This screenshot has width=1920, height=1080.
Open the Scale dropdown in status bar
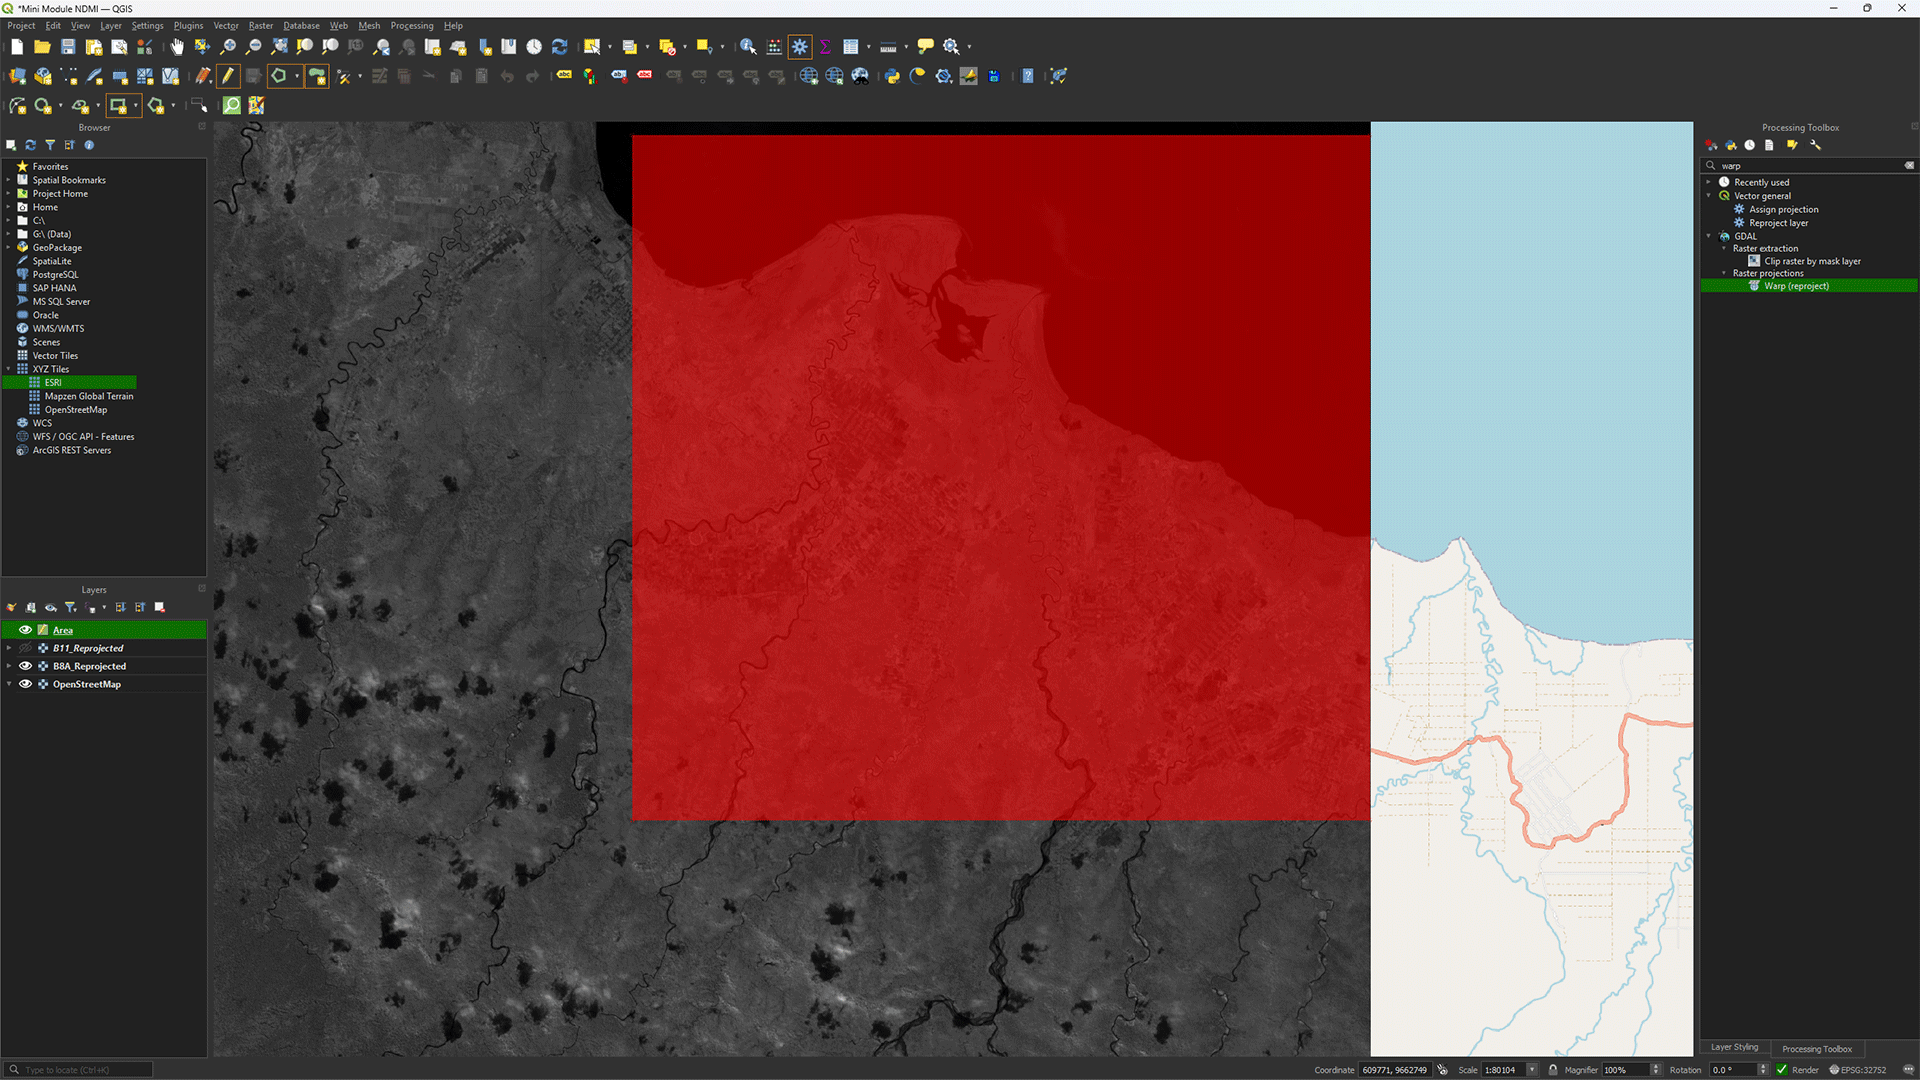[x=1531, y=1069]
